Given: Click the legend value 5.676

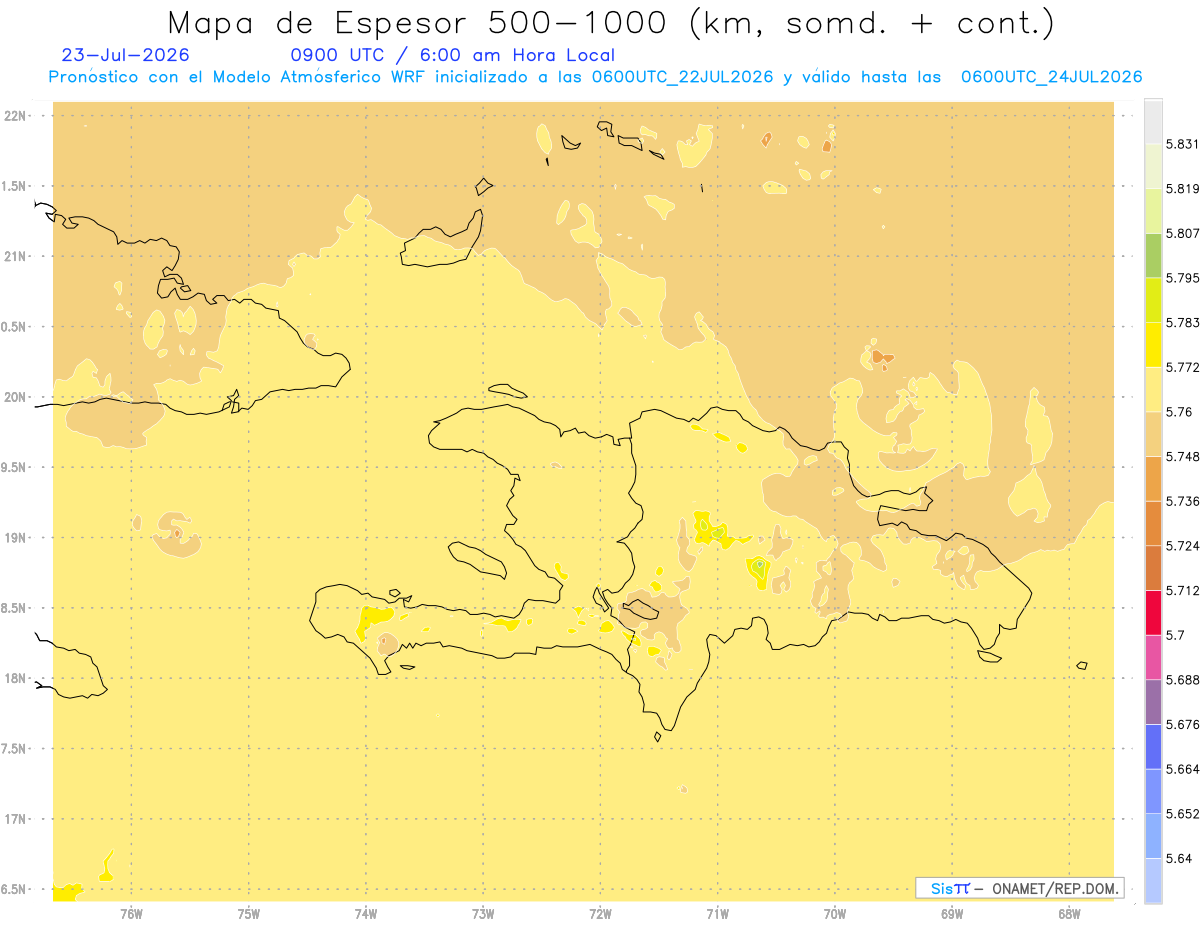Looking at the screenshot, I should pos(1182,724).
